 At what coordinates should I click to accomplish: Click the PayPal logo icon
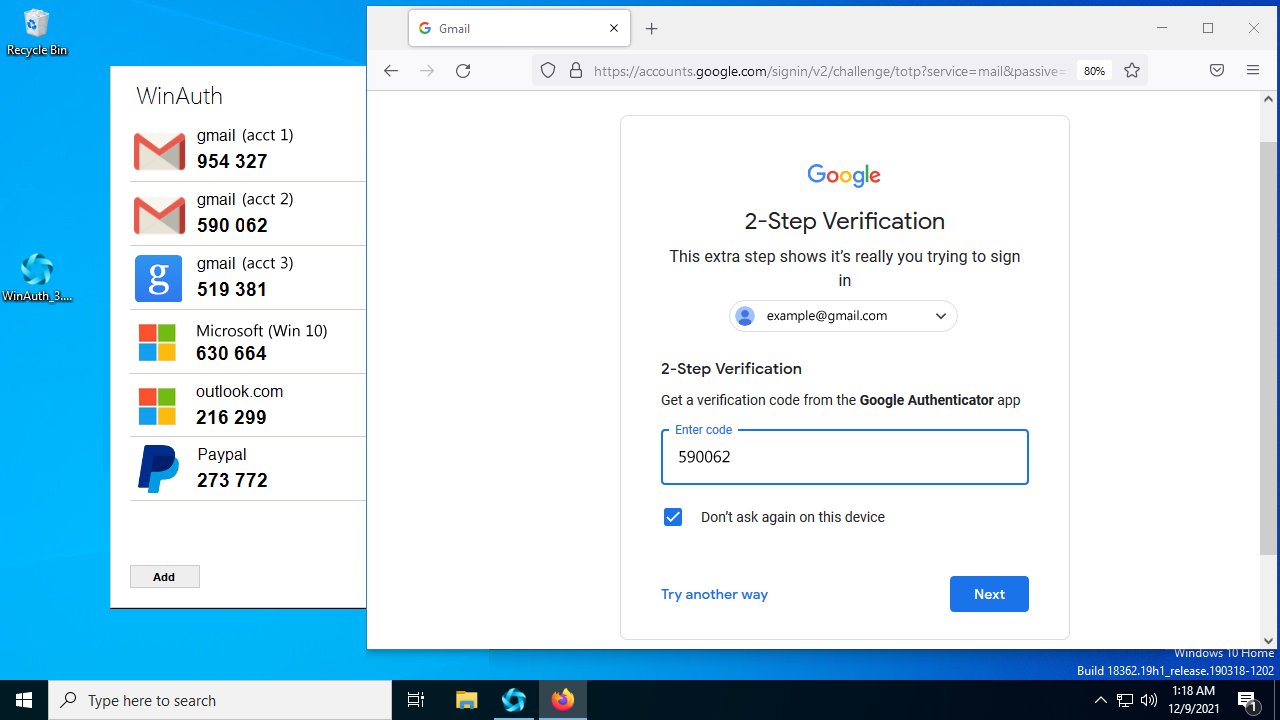pyautogui.click(x=157, y=469)
